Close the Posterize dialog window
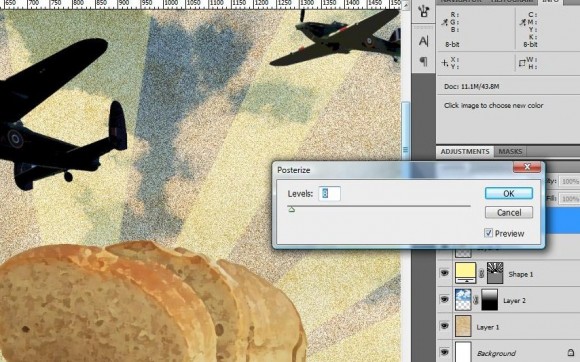This screenshot has width=580, height=362. pyautogui.click(x=527, y=168)
